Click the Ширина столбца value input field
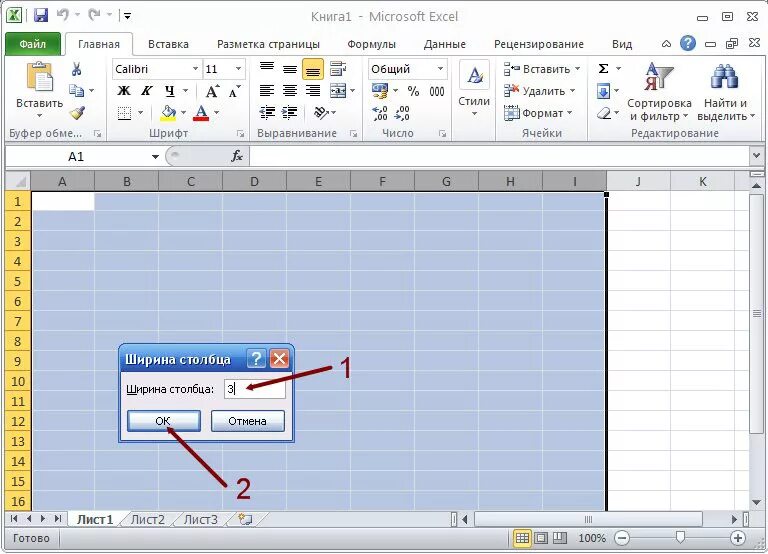The width and height of the screenshot is (768, 554). click(255, 389)
